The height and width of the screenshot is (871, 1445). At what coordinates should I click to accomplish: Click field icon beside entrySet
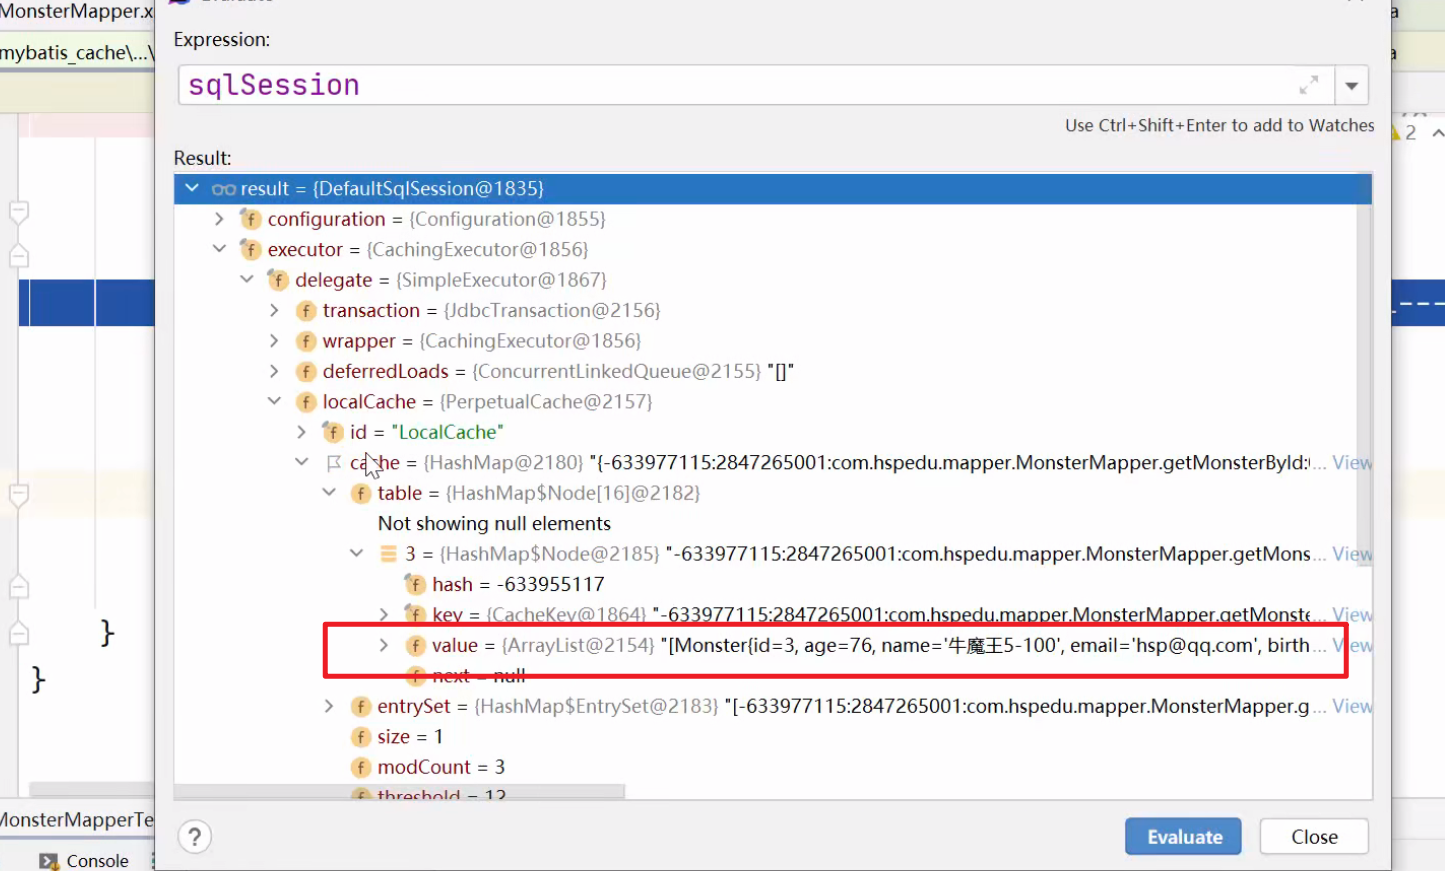pyautogui.click(x=361, y=706)
